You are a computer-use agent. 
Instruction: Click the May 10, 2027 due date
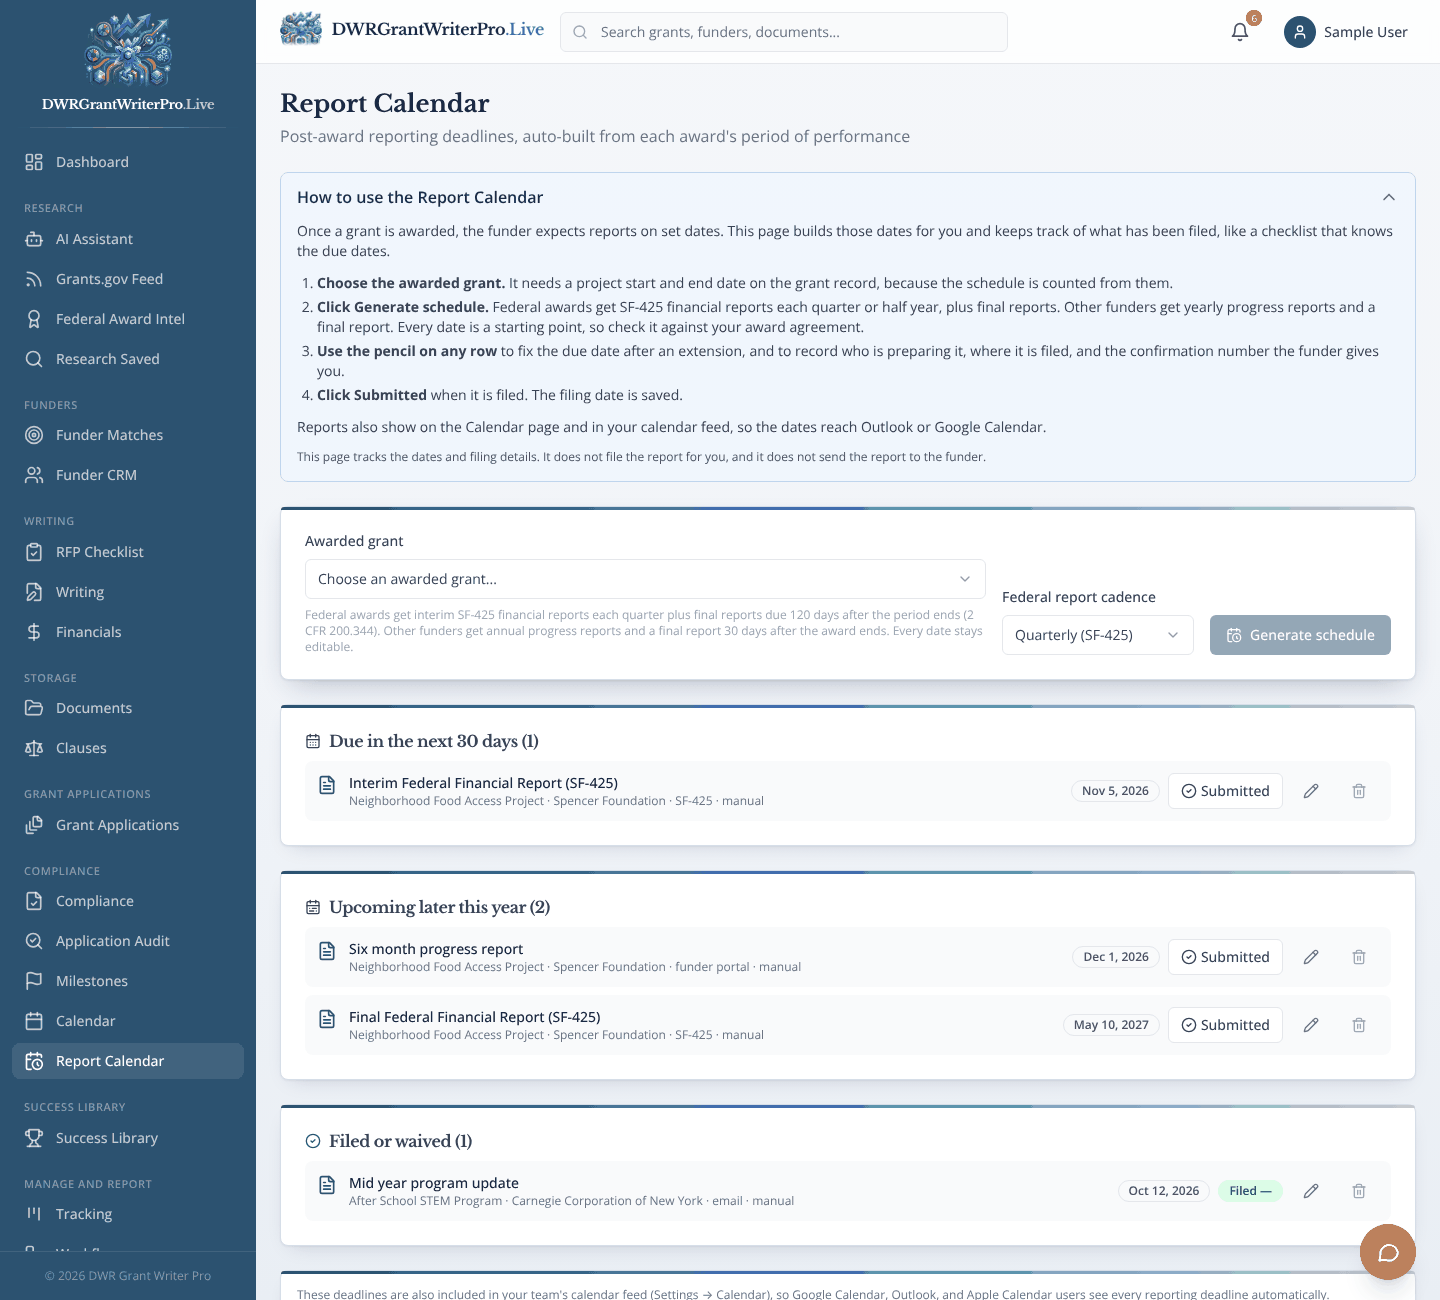(x=1111, y=1025)
